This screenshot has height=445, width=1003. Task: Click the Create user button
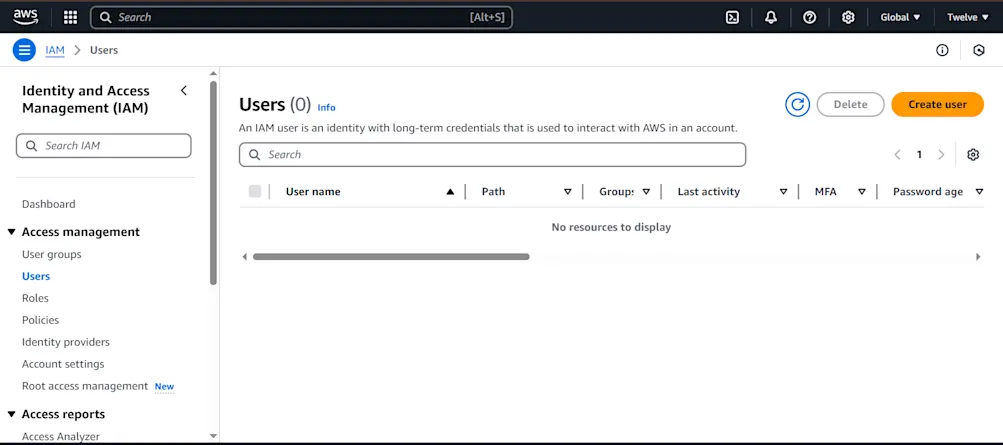(x=937, y=104)
